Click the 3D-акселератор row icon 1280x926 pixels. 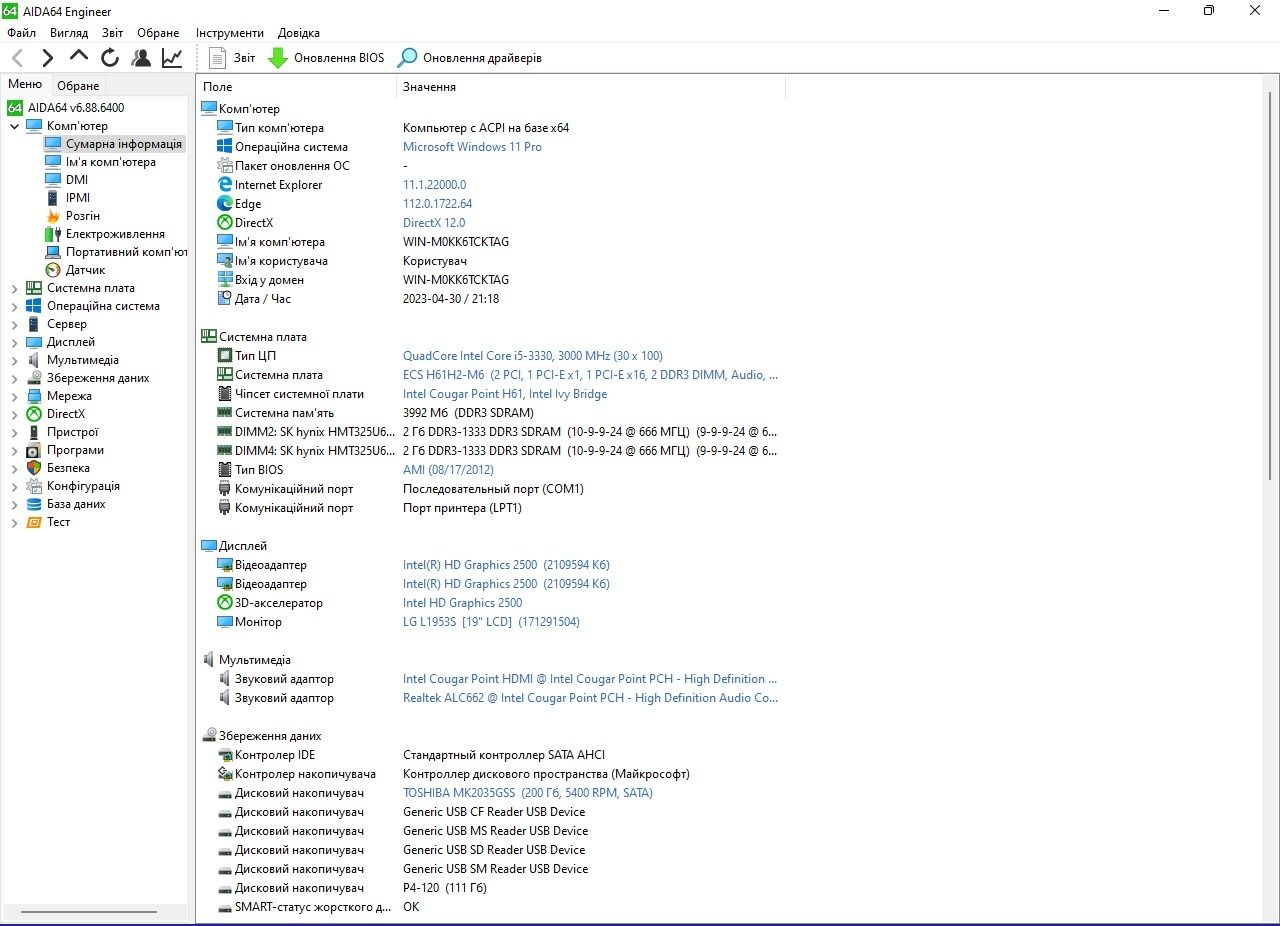click(x=225, y=603)
